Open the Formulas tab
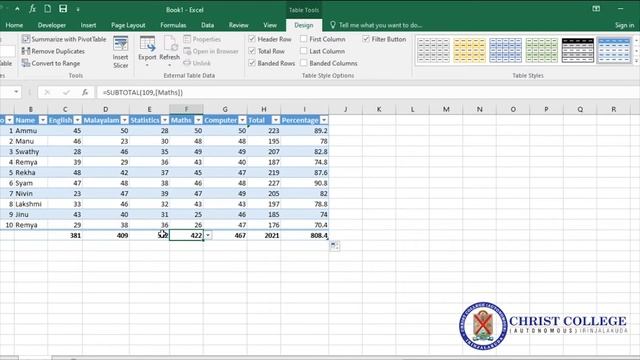This screenshot has height=360, width=640. (173, 25)
